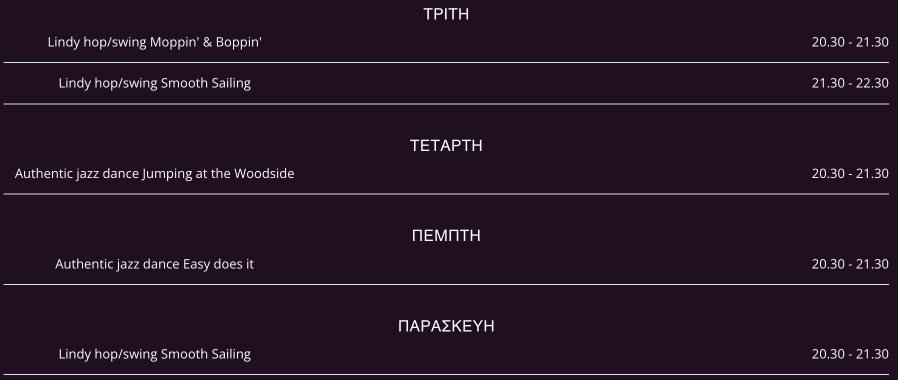Screen dimensions: 898x380
Task: Open Authentic jazz dance Jumping at the Woodside
Action: (x=155, y=173)
